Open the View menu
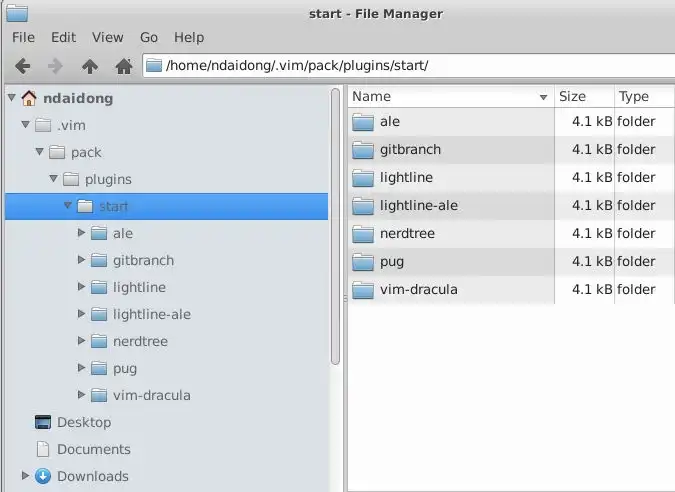This screenshot has height=492, width=675. [x=108, y=37]
